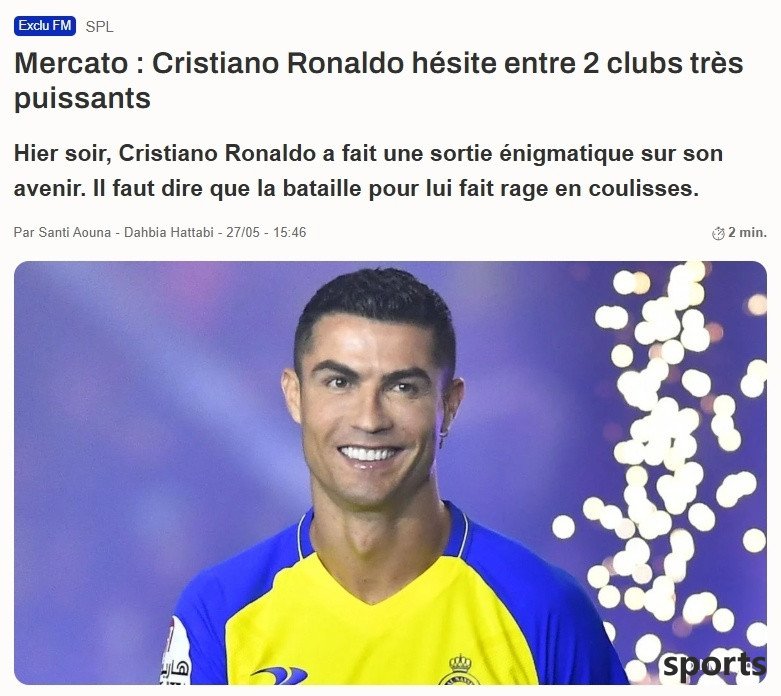
Task: Open author Dahbia Hattabi's profile
Action: point(168,233)
